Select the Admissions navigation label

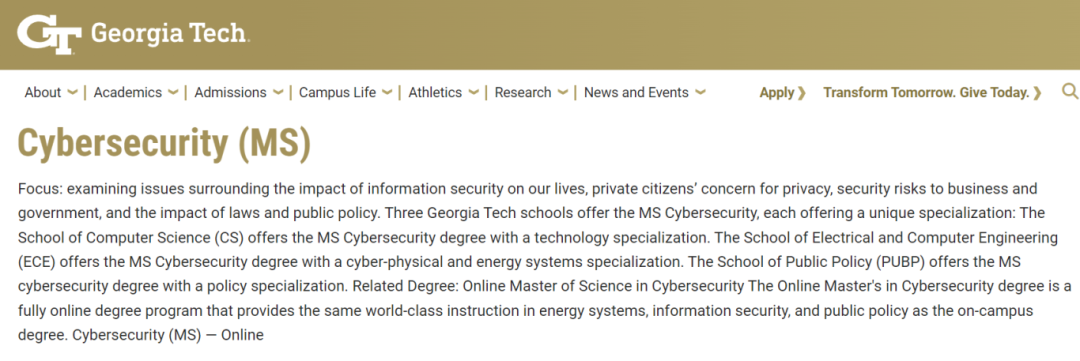pos(231,92)
